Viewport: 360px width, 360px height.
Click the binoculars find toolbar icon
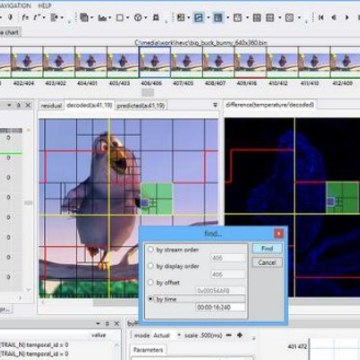point(156,18)
